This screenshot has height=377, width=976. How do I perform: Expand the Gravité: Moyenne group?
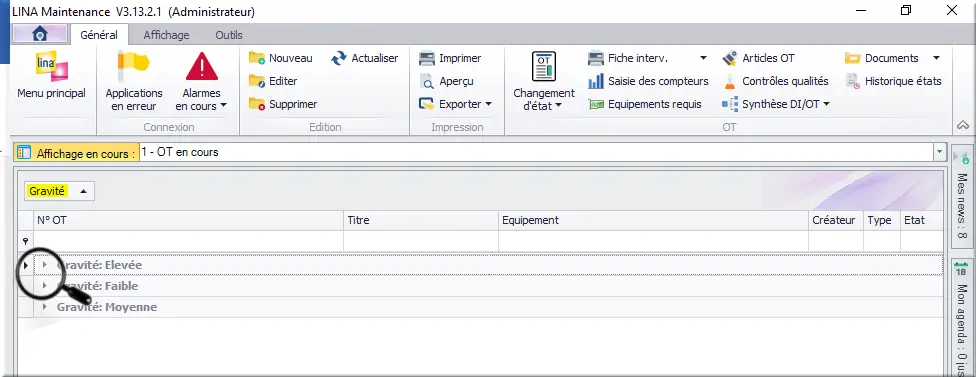coord(45,307)
